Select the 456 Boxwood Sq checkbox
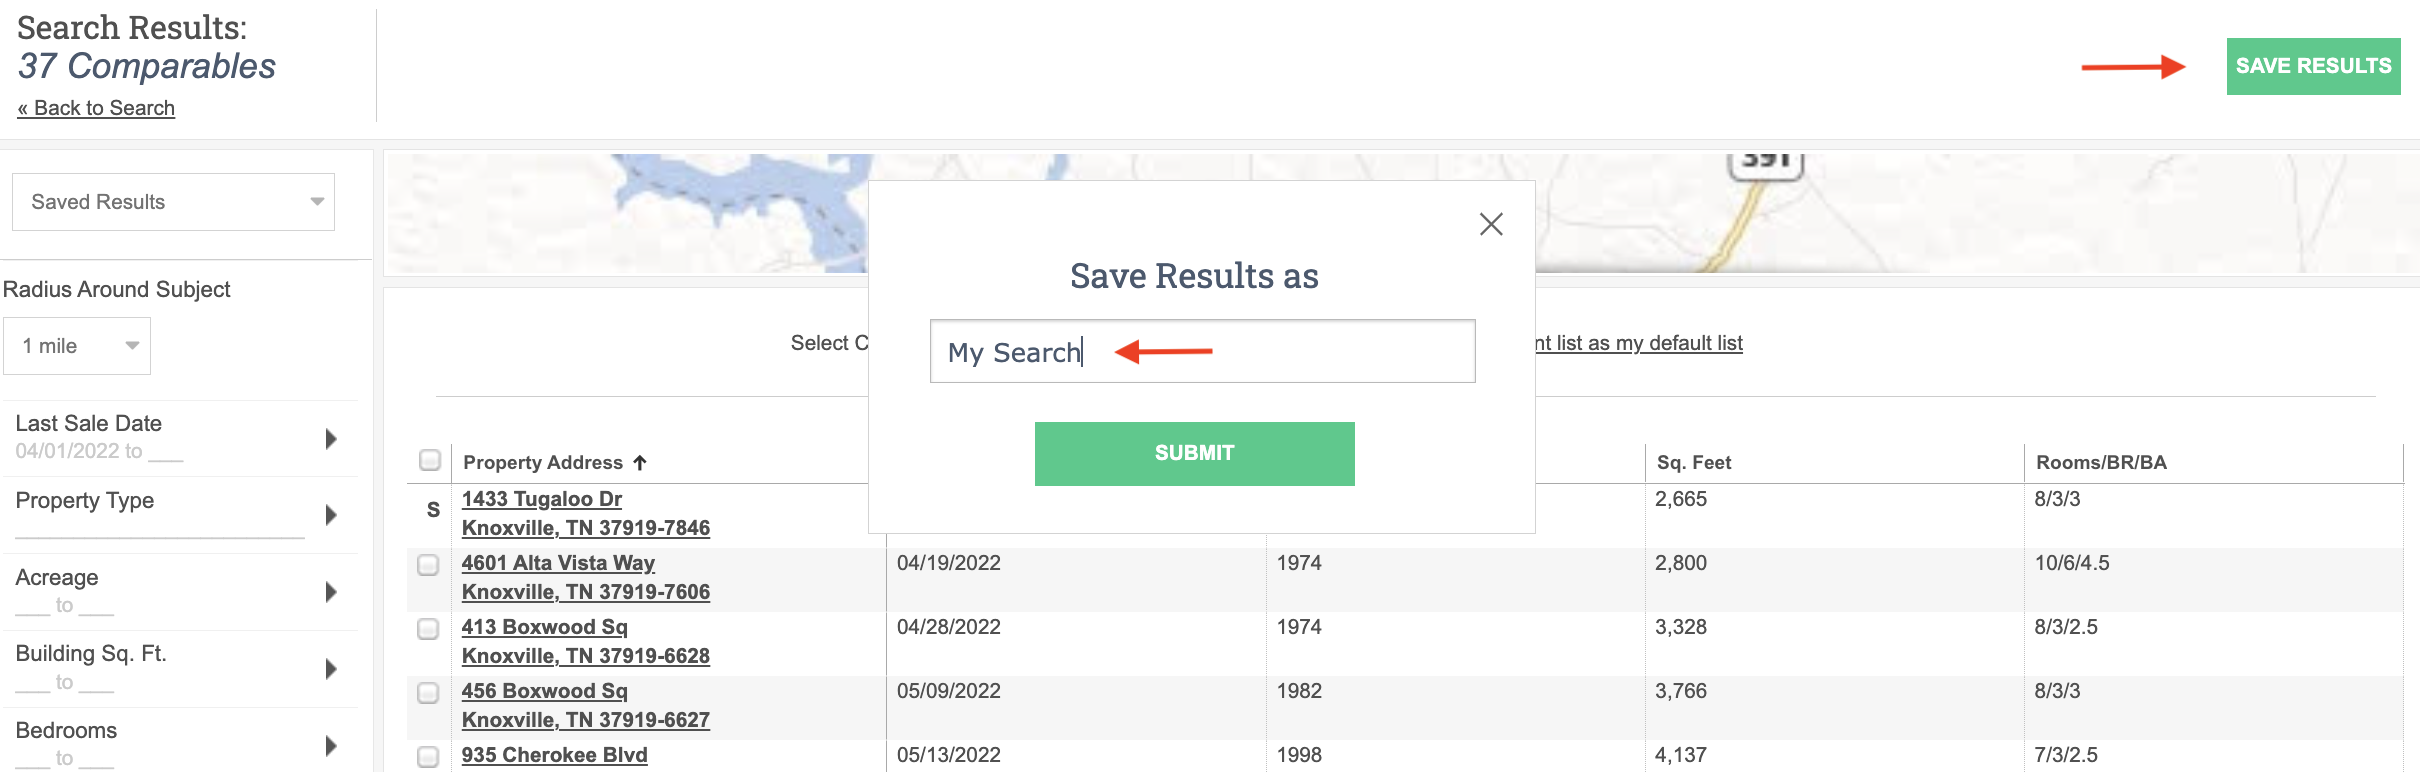Screen dimensions: 2420x772 pos(428,693)
